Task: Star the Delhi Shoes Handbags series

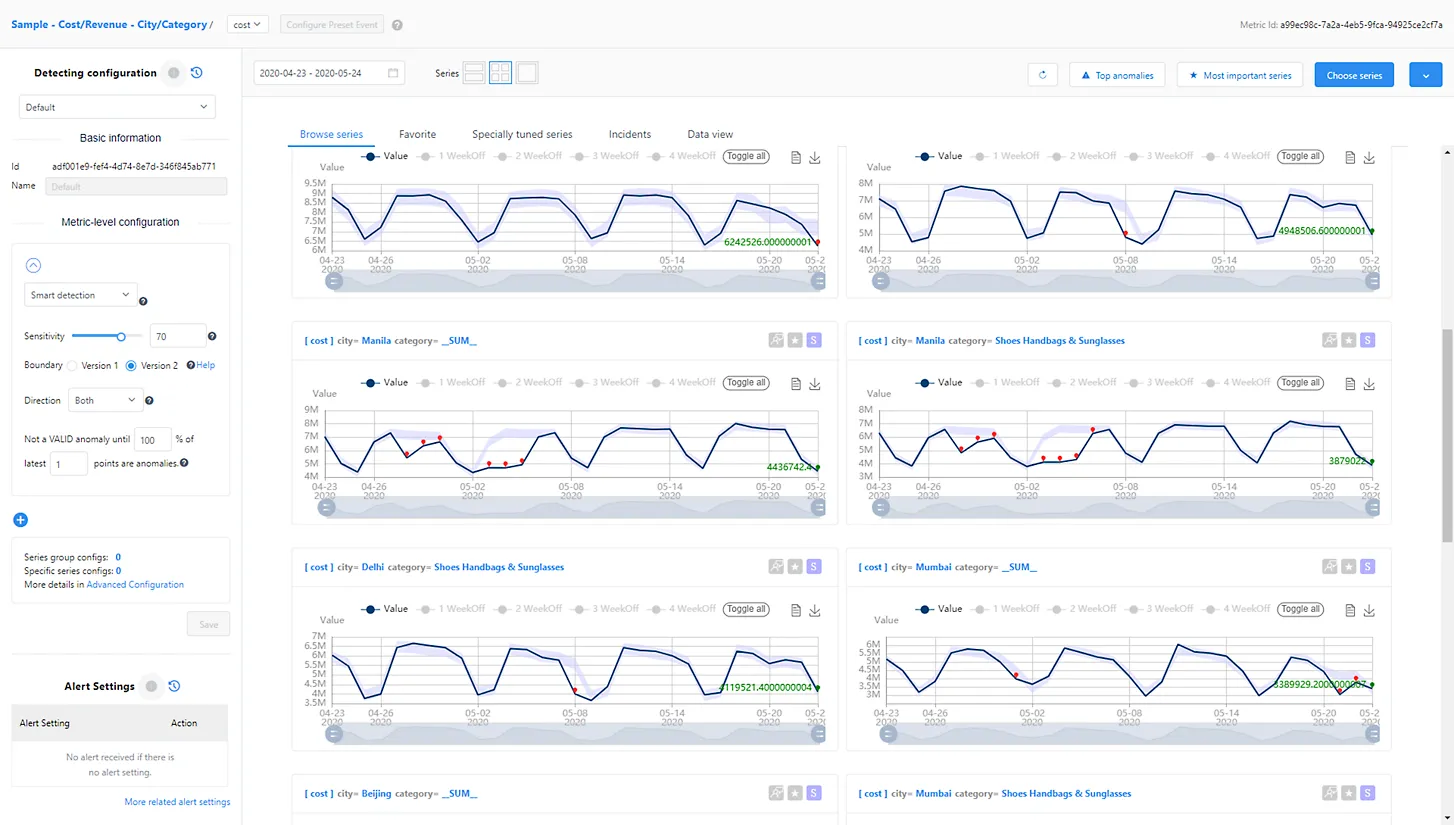Action: (795, 567)
